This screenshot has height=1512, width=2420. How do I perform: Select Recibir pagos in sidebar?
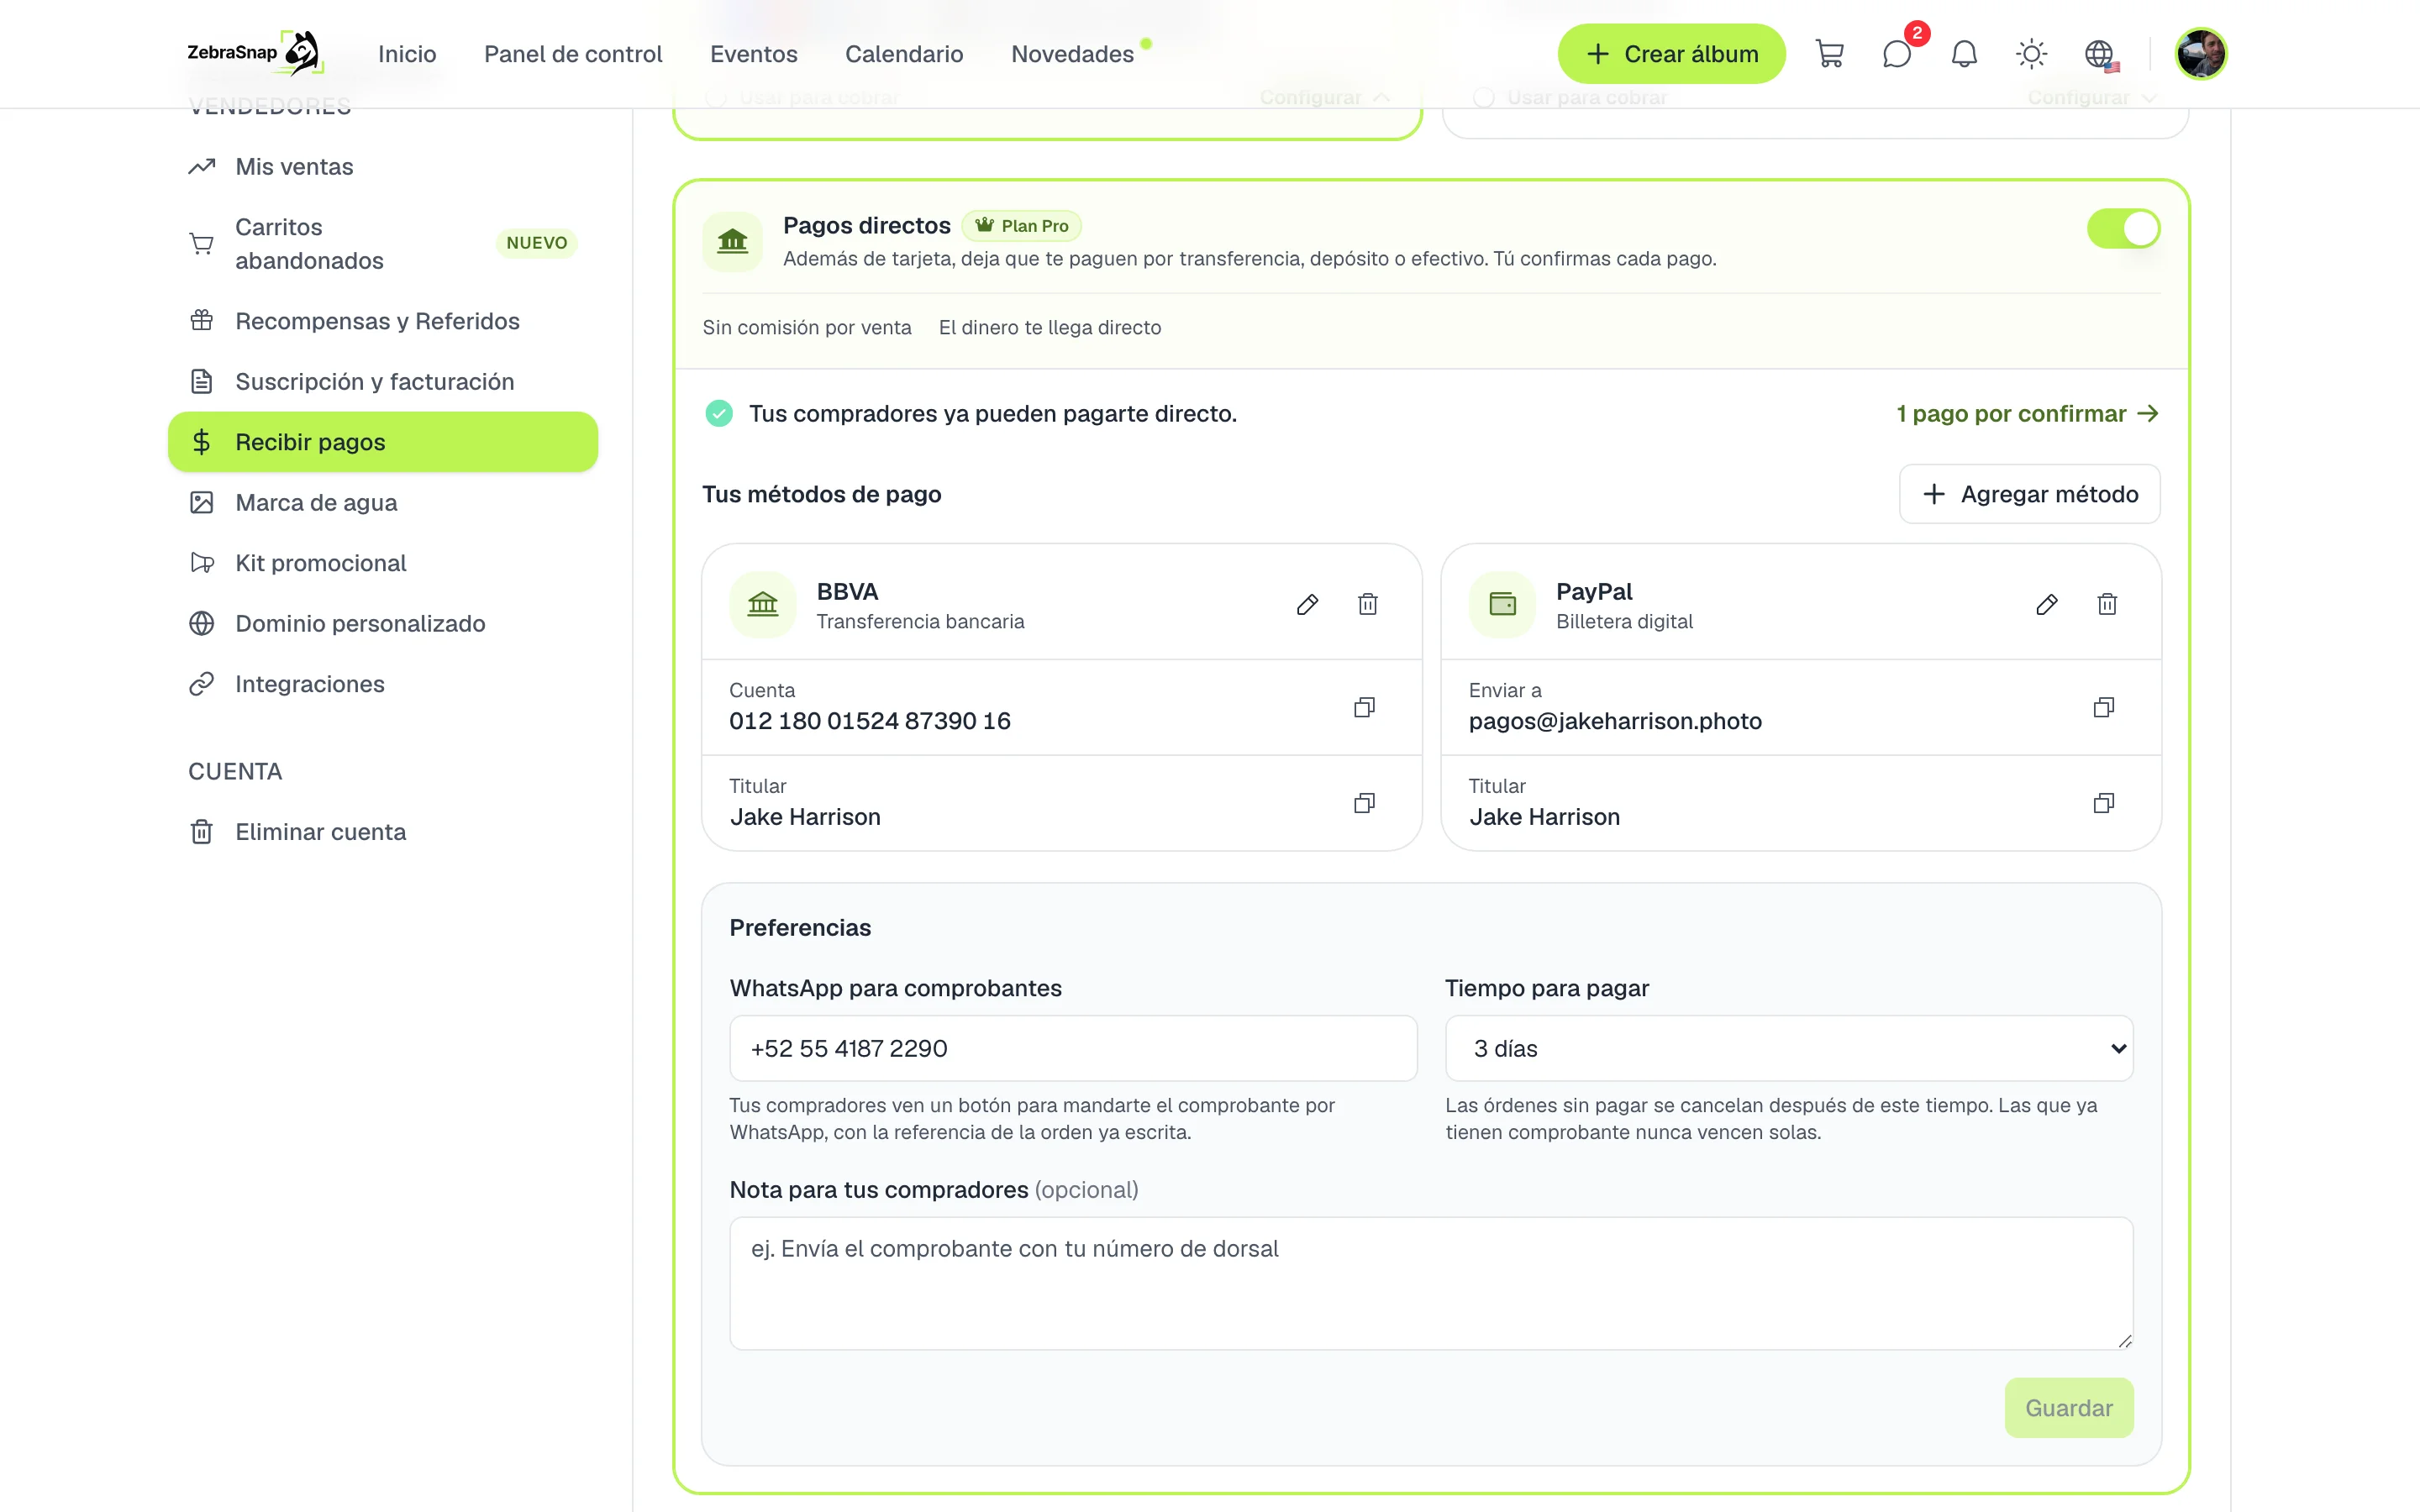[383, 442]
